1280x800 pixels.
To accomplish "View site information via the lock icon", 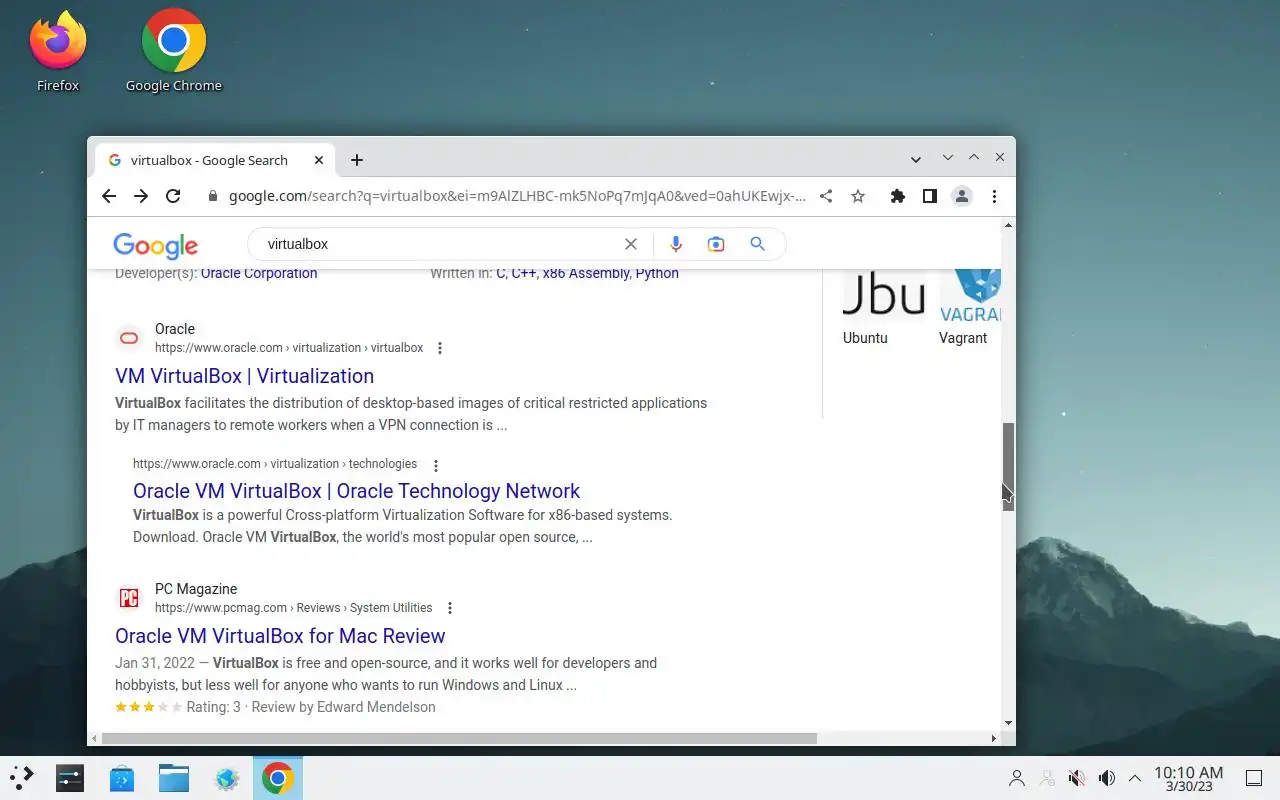I will [212, 196].
